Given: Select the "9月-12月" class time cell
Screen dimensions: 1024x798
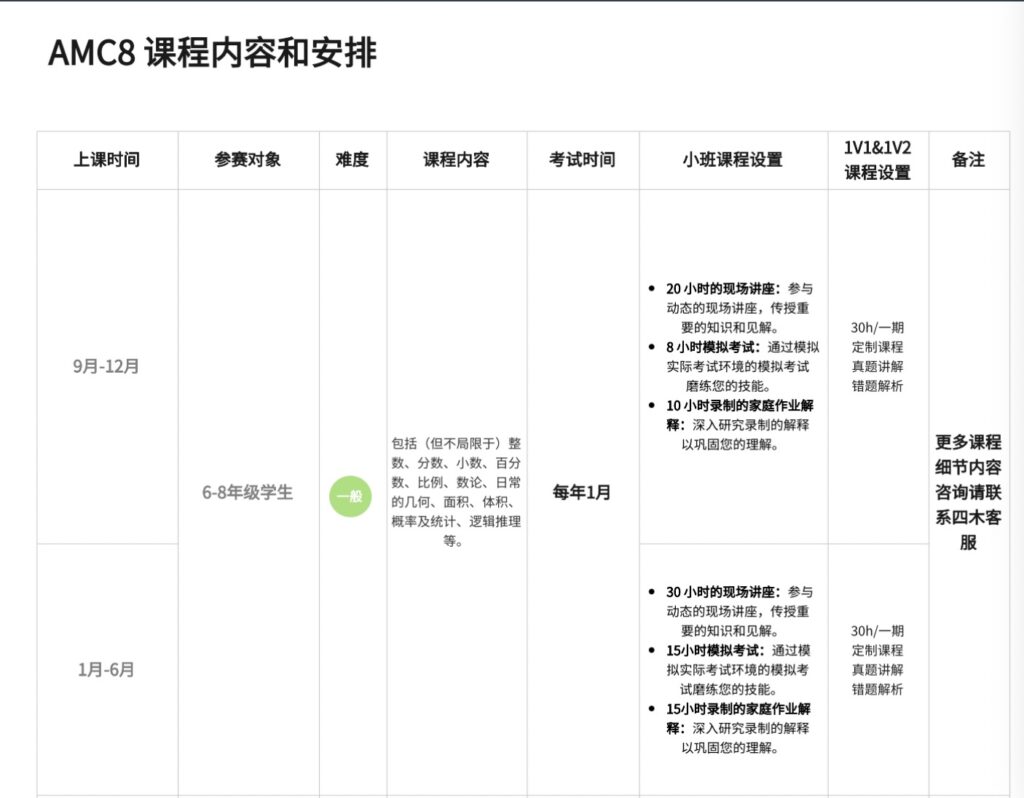Looking at the screenshot, I should click(x=106, y=366).
